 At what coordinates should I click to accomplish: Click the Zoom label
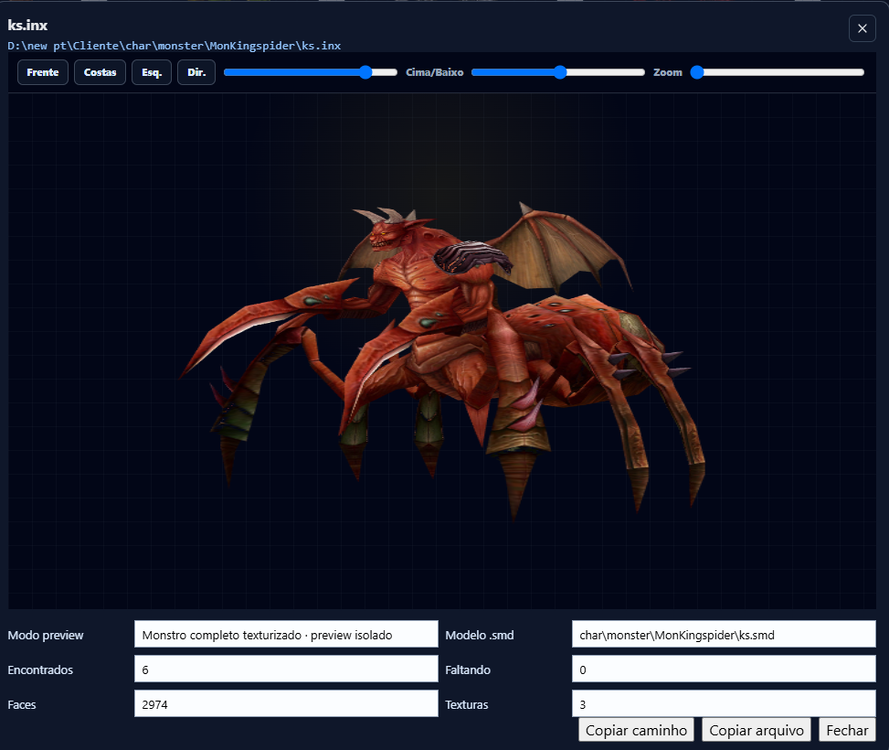tap(667, 72)
